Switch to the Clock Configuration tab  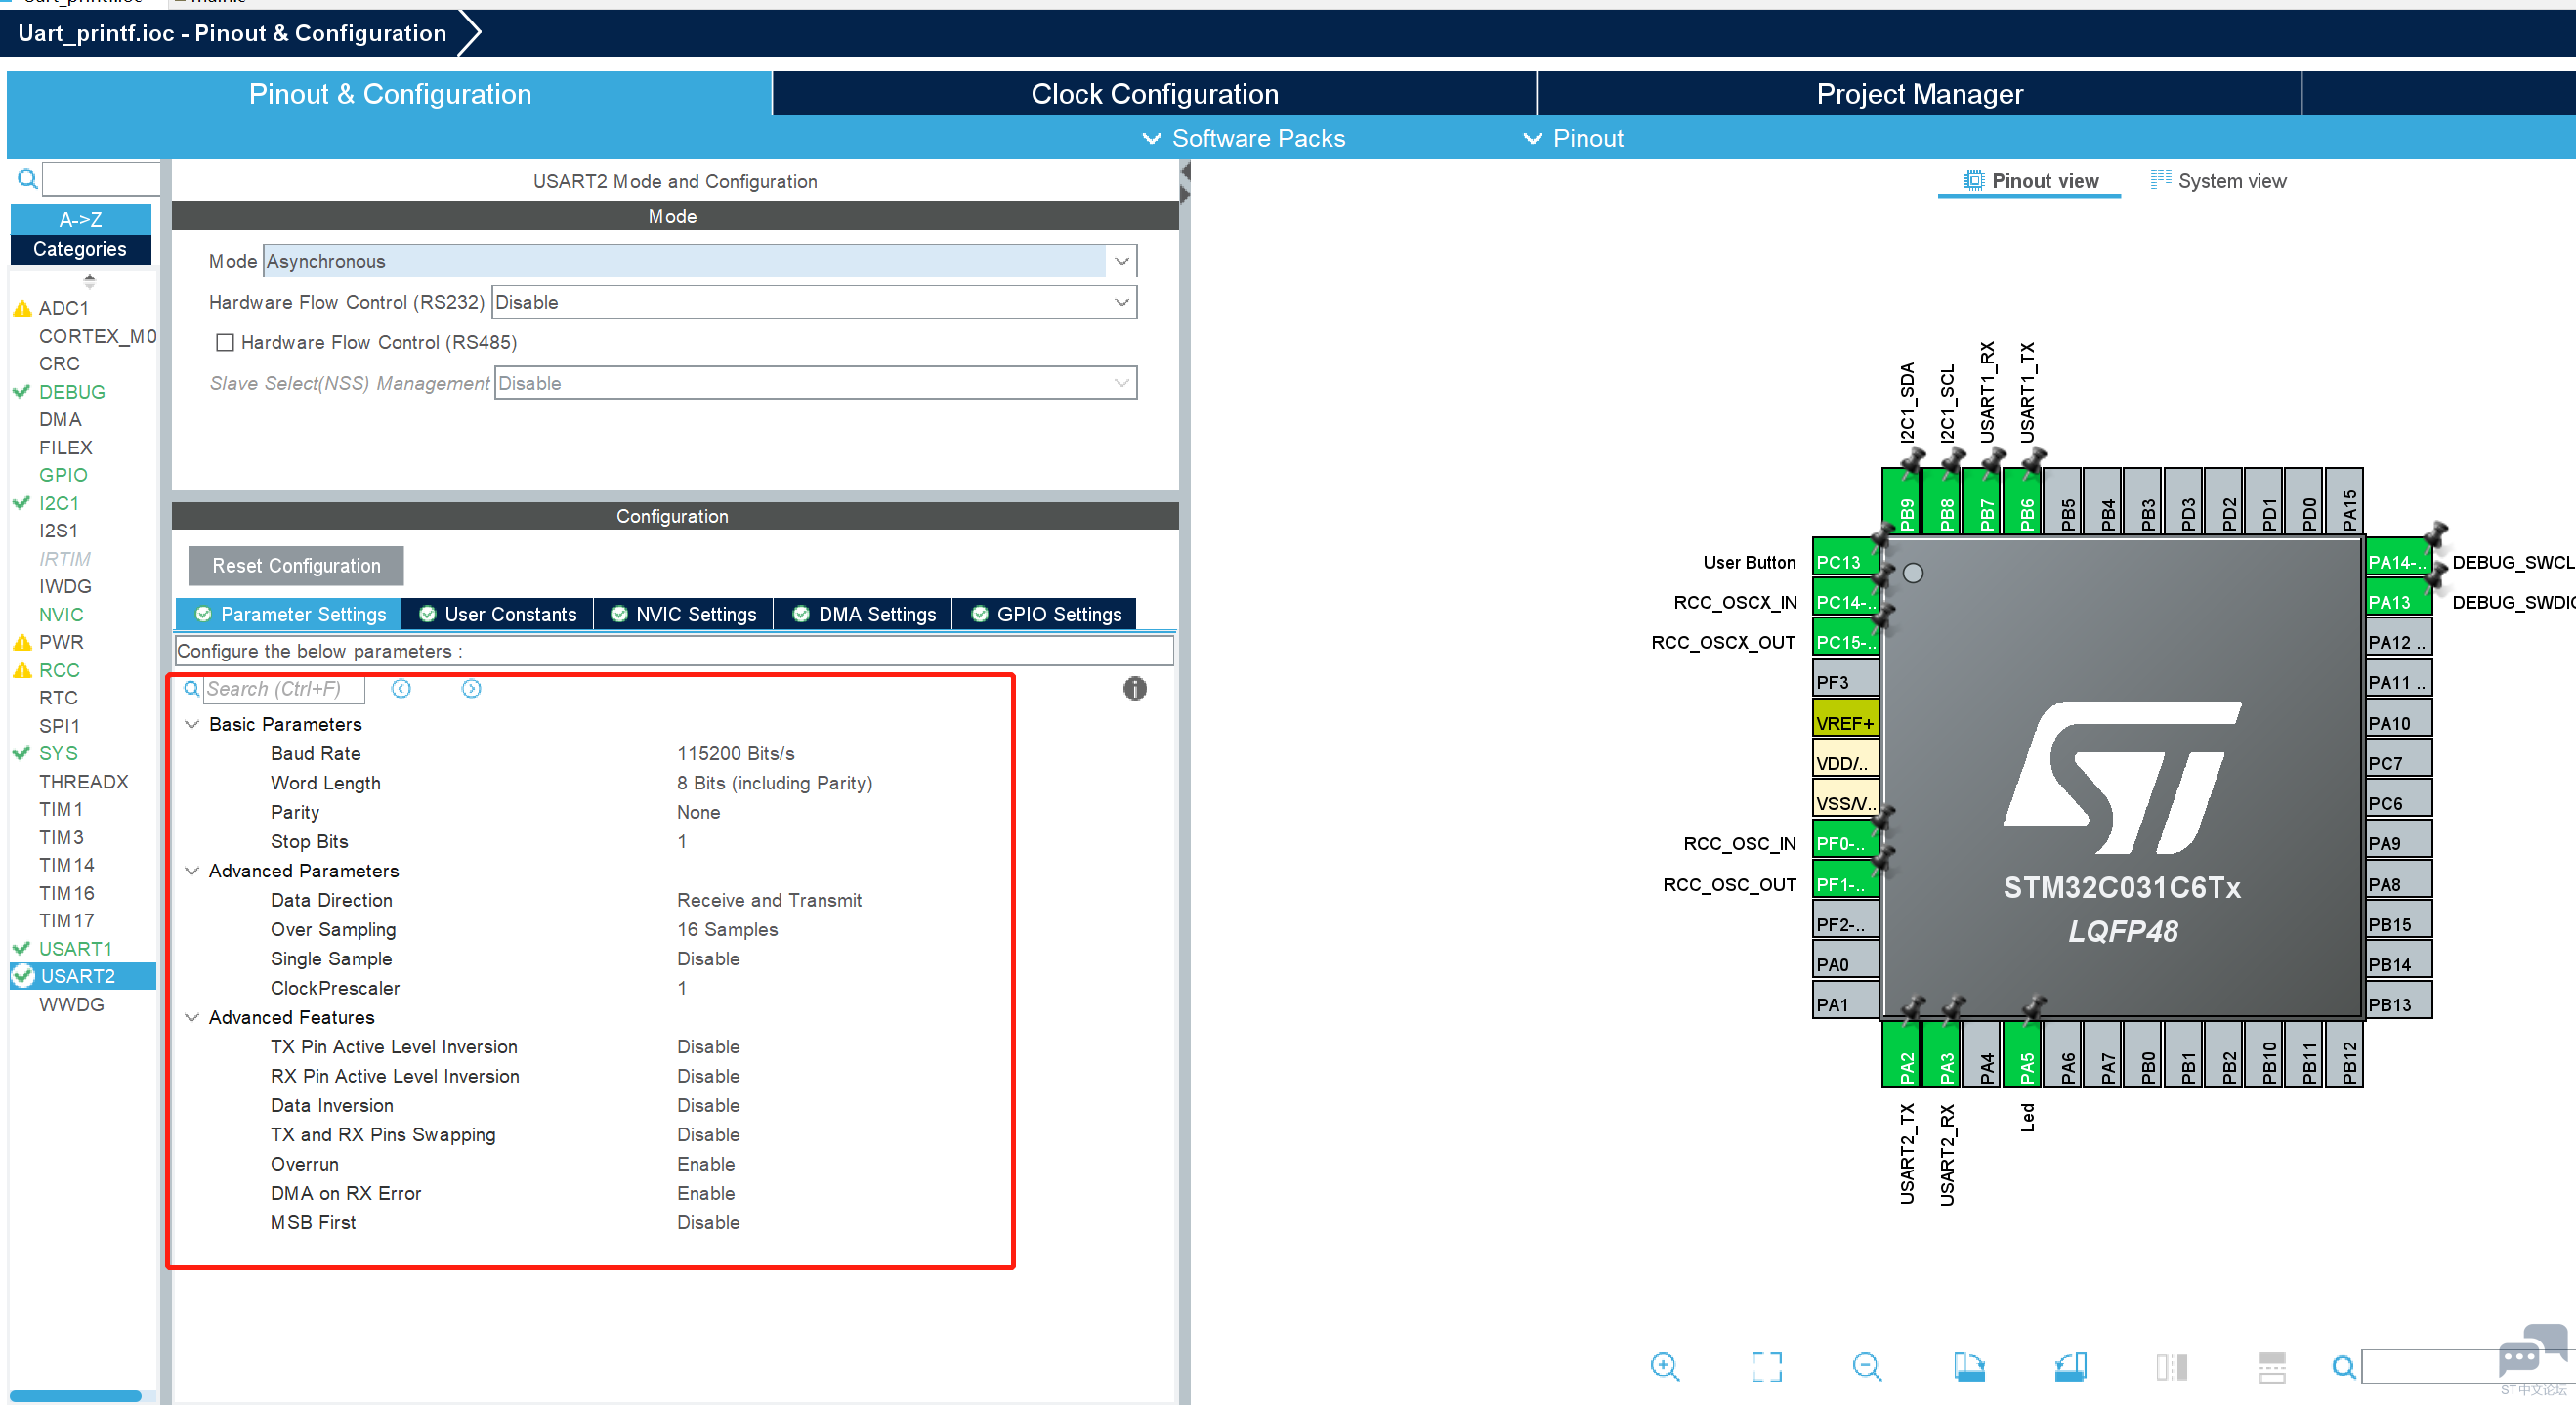click(x=1154, y=94)
